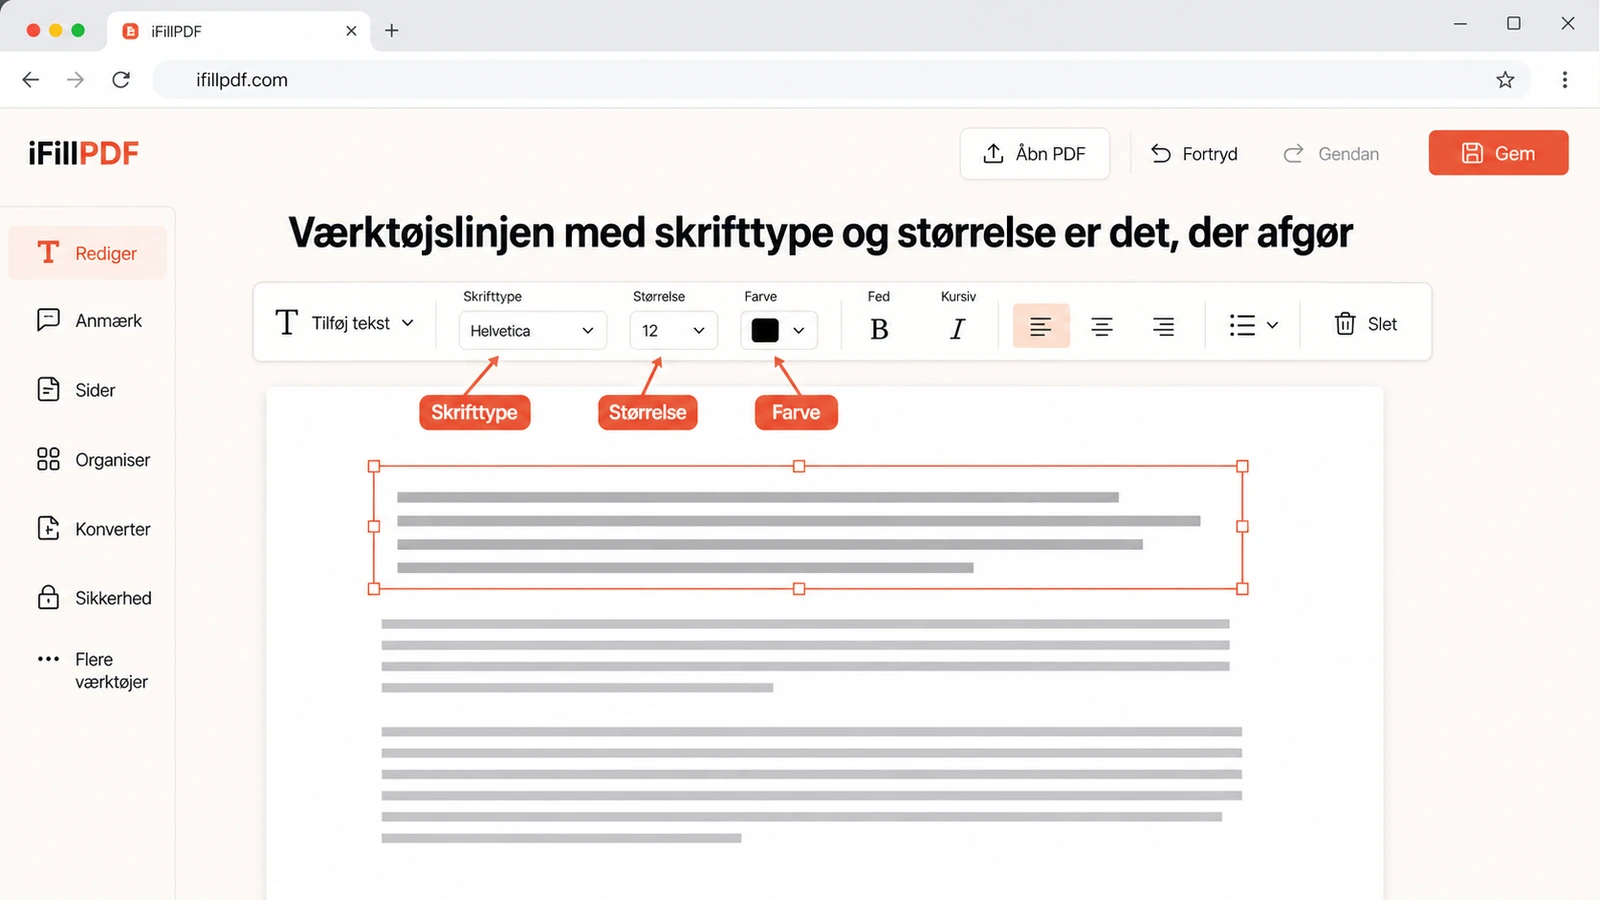The image size is (1600, 900).
Task: Expand the list style chevron
Action: [1272, 325]
